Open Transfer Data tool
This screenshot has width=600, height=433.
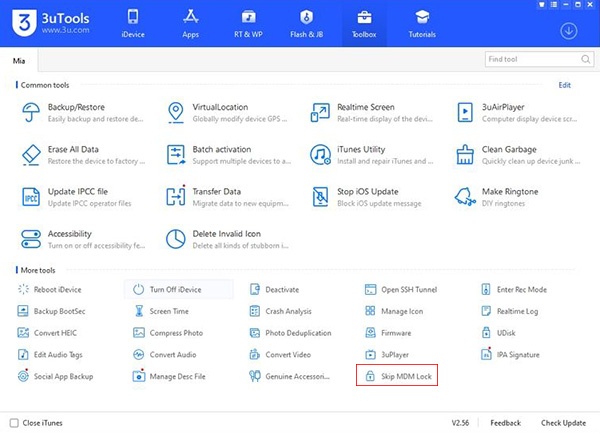[x=227, y=197]
